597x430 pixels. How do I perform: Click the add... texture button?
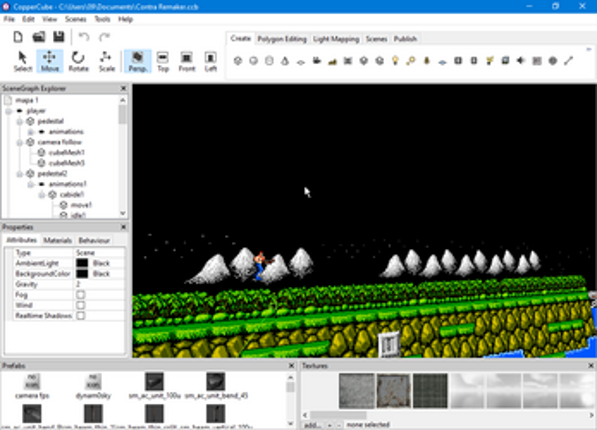pos(314,425)
